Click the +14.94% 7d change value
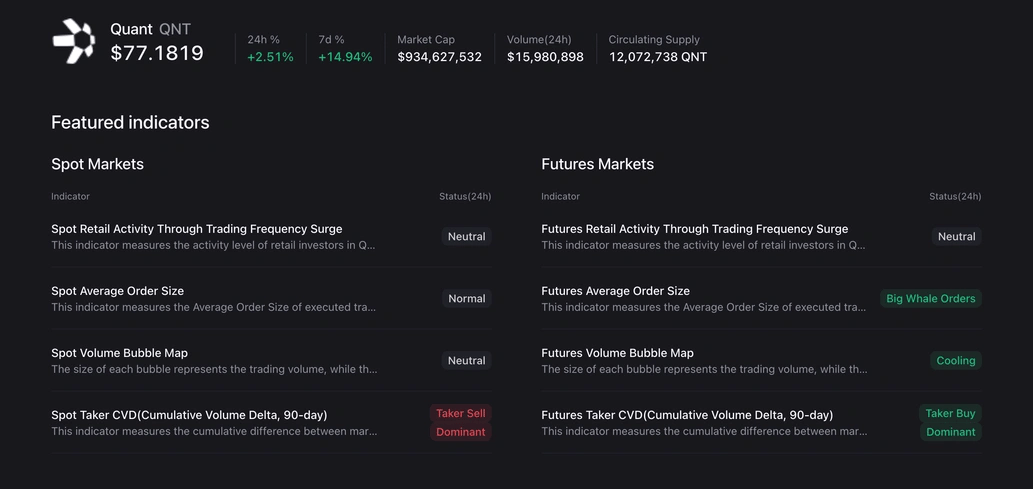This screenshot has width=1033, height=489. (x=345, y=57)
